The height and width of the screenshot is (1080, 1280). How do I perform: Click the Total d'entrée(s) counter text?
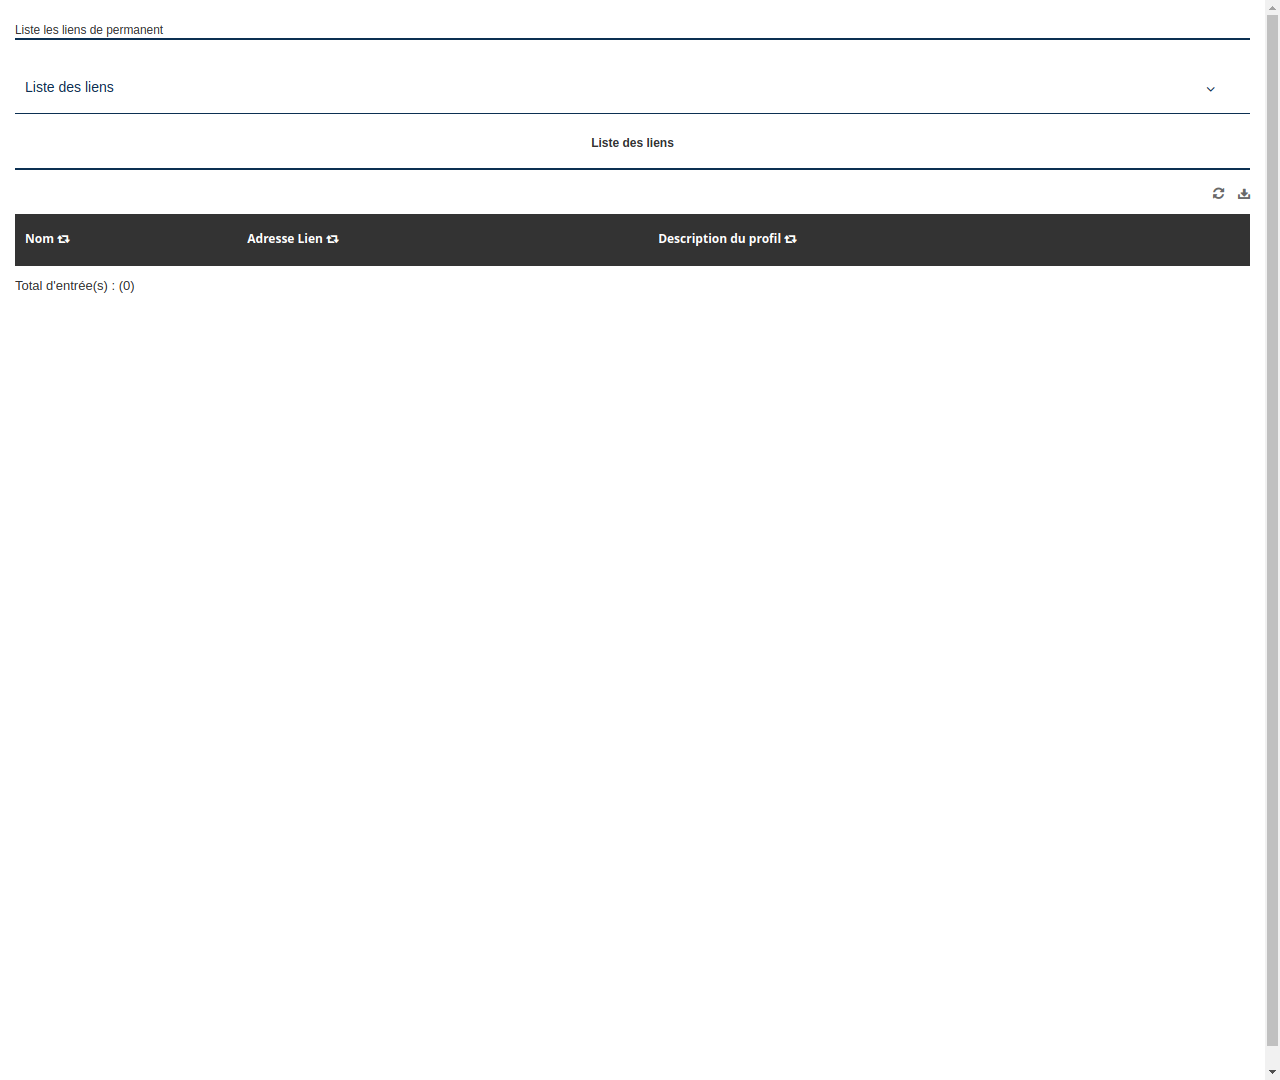click(75, 286)
